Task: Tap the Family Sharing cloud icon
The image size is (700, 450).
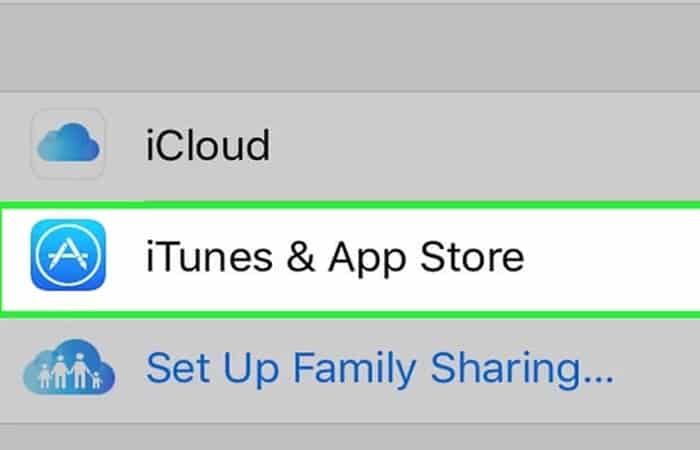Action: [69, 367]
